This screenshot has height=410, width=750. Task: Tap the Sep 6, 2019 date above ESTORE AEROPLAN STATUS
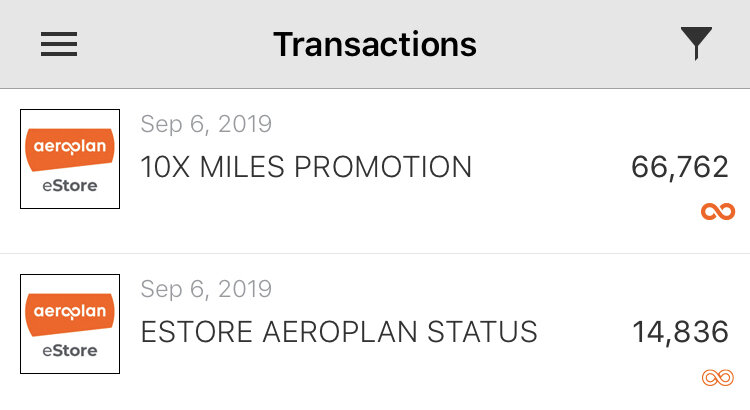(206, 289)
